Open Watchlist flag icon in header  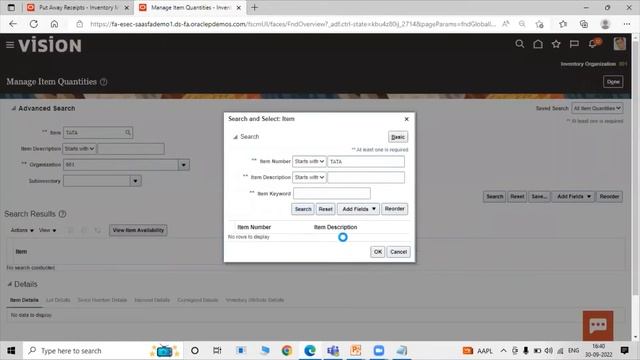click(x=574, y=44)
